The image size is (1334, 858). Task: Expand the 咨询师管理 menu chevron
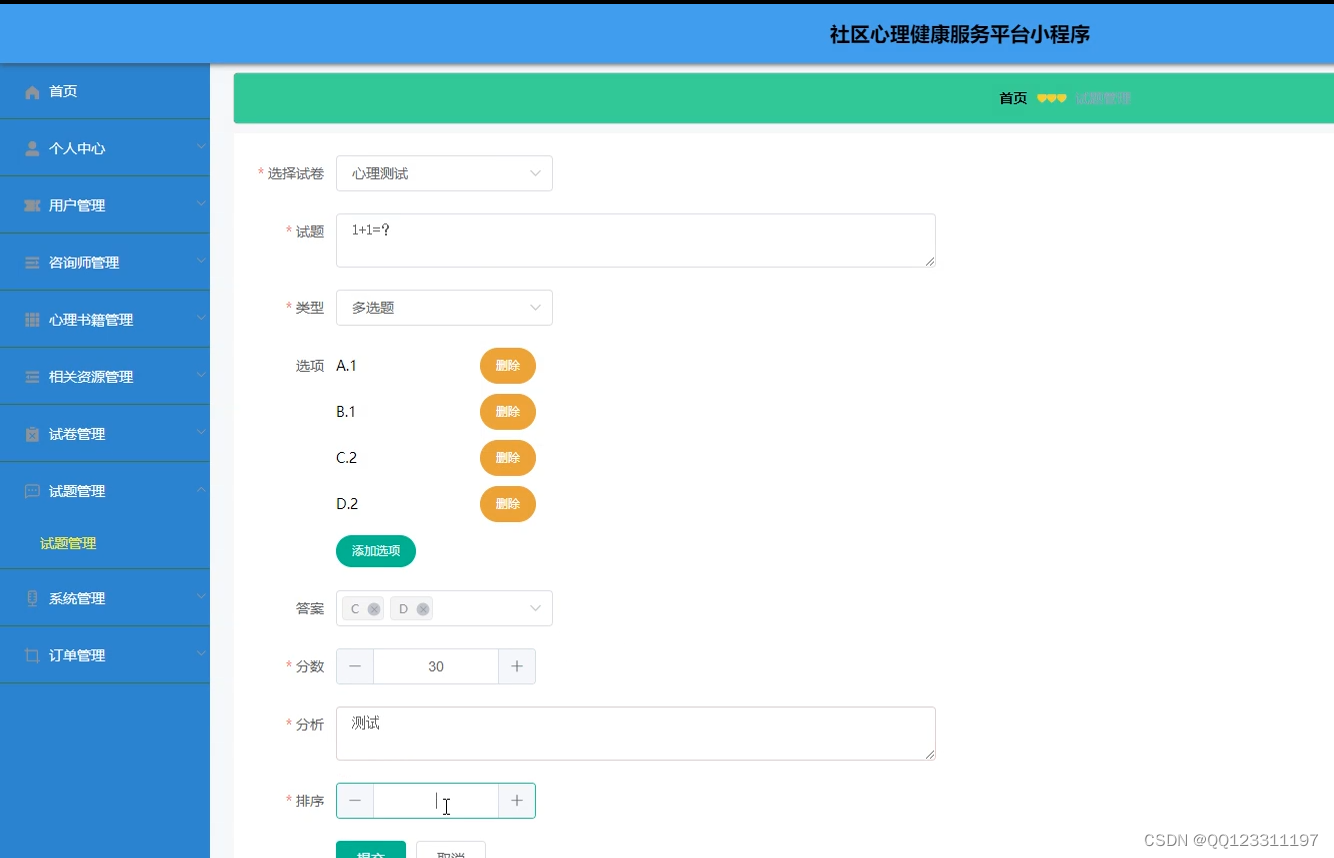(201, 261)
